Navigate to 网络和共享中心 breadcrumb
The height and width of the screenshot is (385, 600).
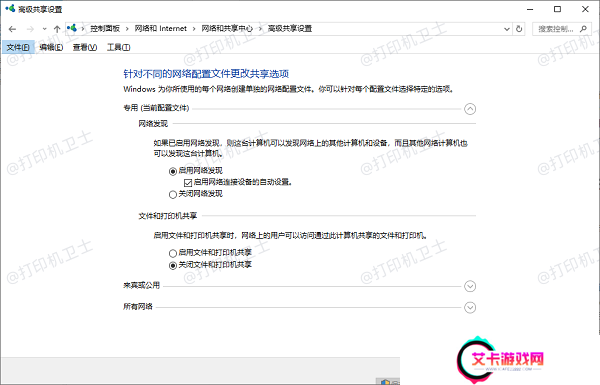click(227, 29)
